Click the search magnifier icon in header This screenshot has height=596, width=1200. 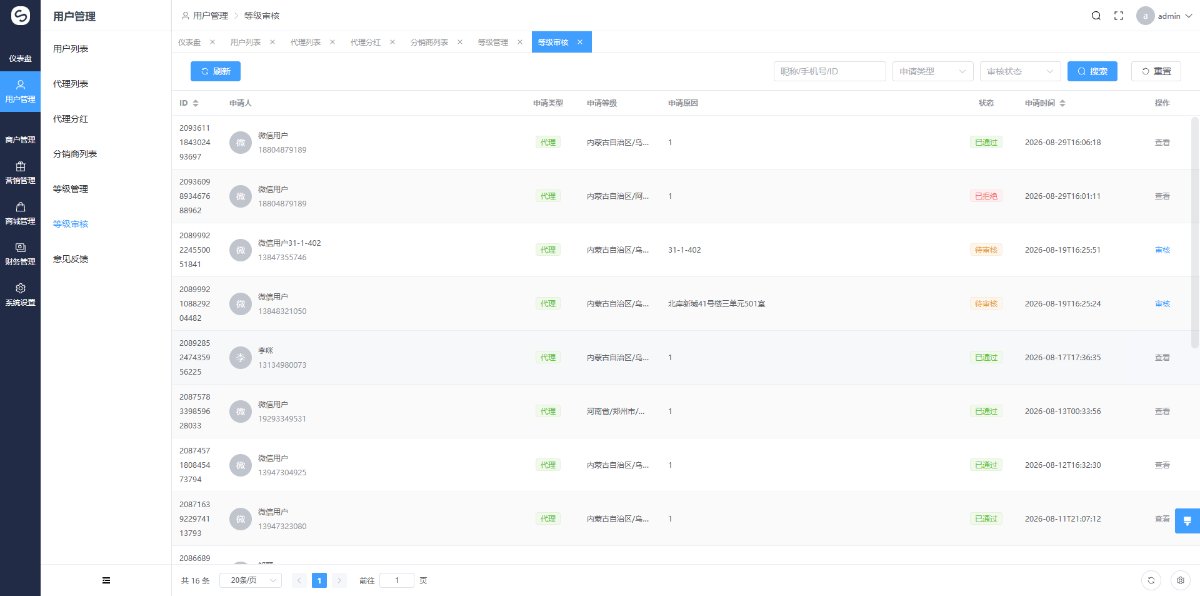coord(1096,16)
